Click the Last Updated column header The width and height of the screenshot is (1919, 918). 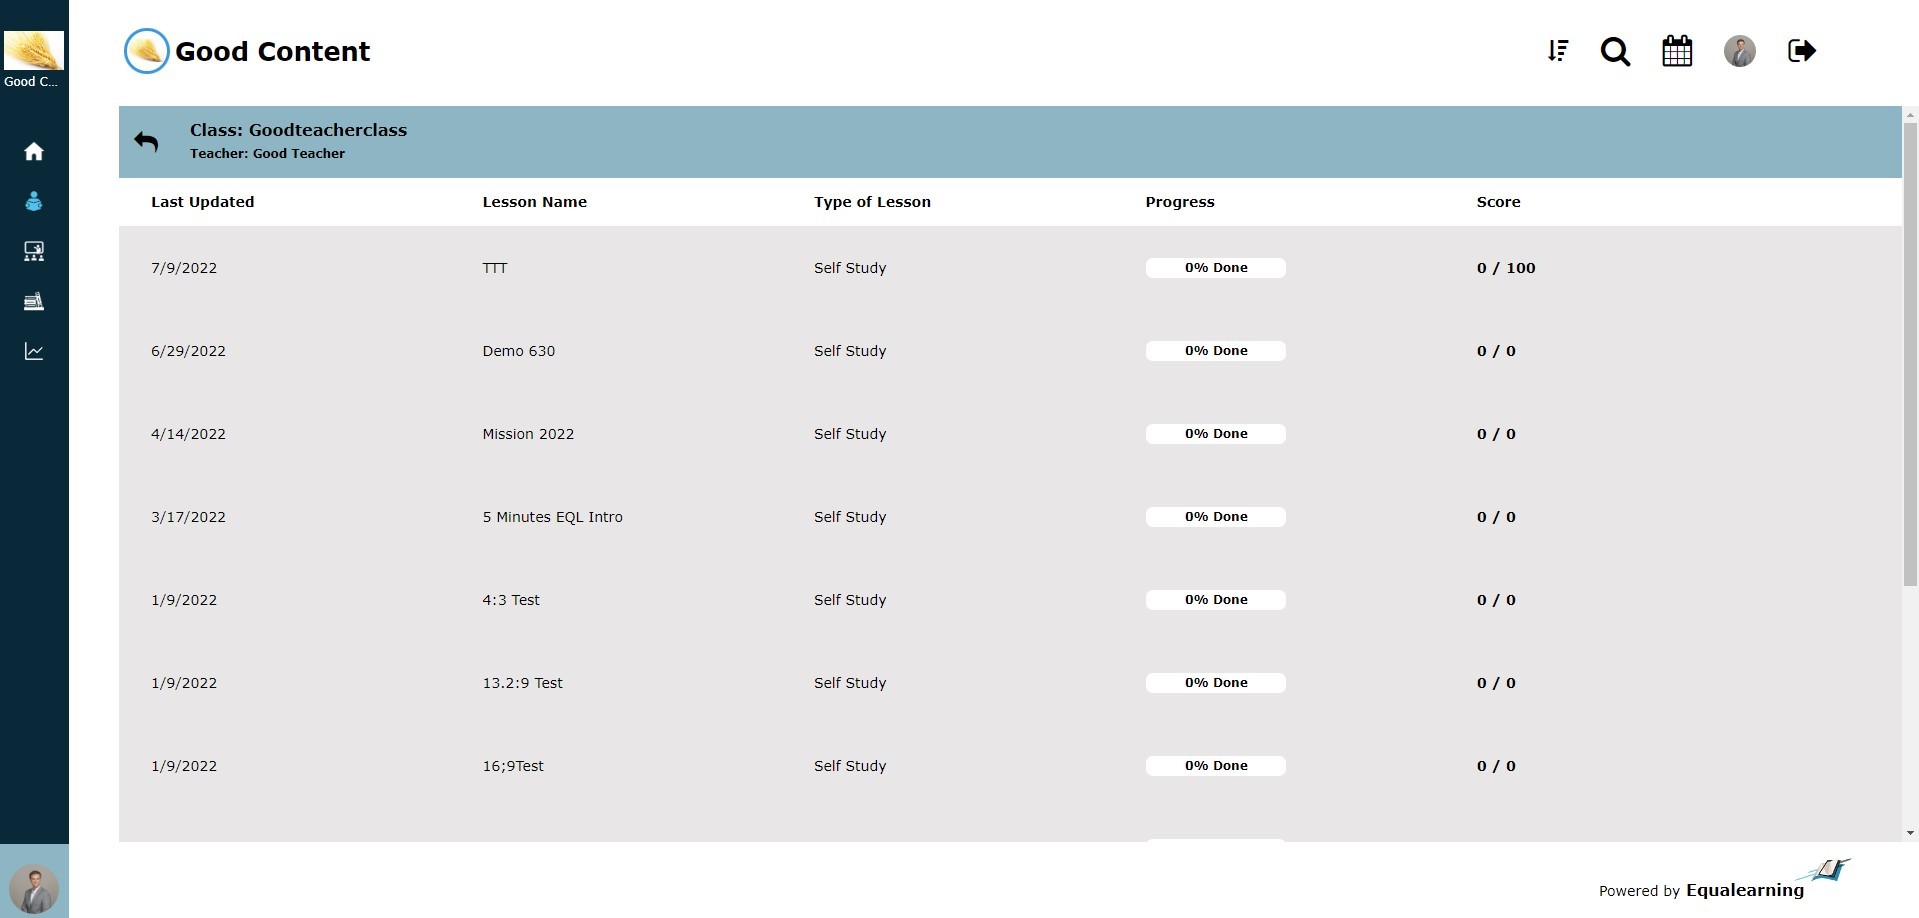(x=202, y=202)
